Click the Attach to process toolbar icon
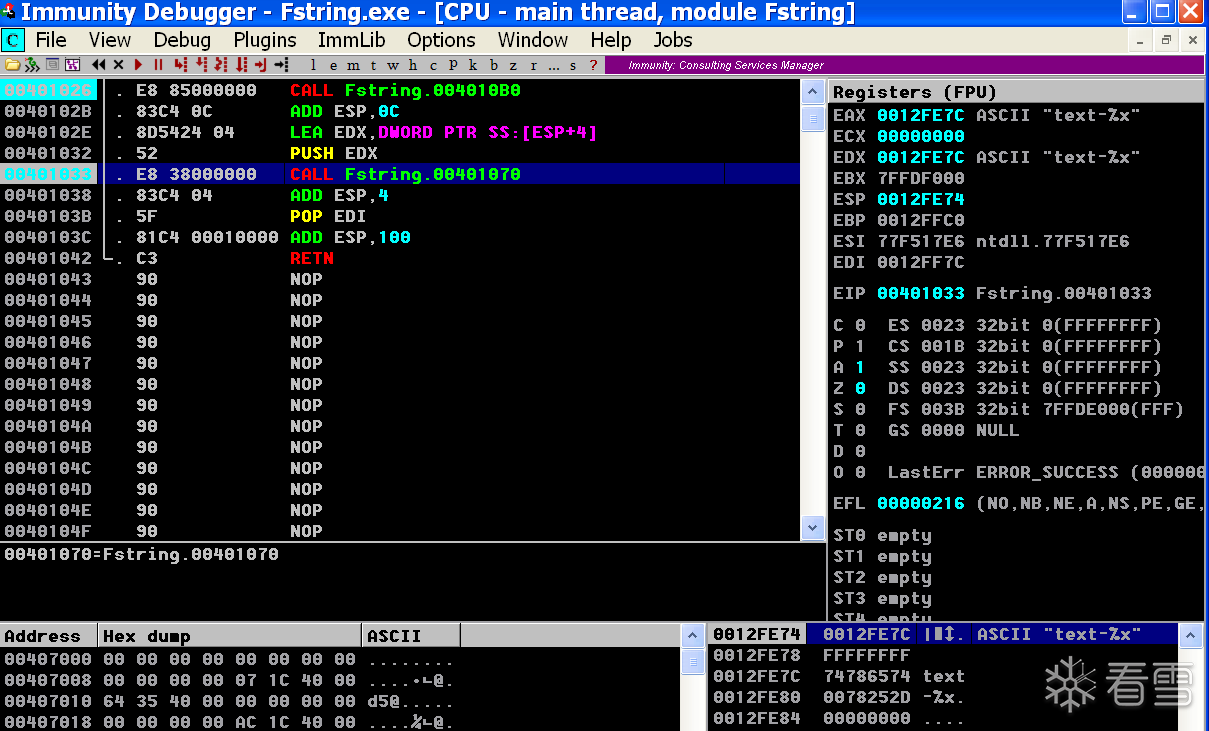This screenshot has height=731, width=1209. tap(32, 65)
